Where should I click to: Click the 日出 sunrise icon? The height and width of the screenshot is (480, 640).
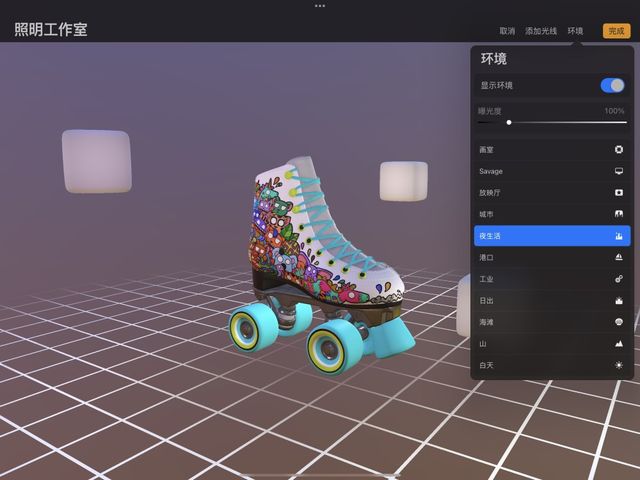[619, 300]
